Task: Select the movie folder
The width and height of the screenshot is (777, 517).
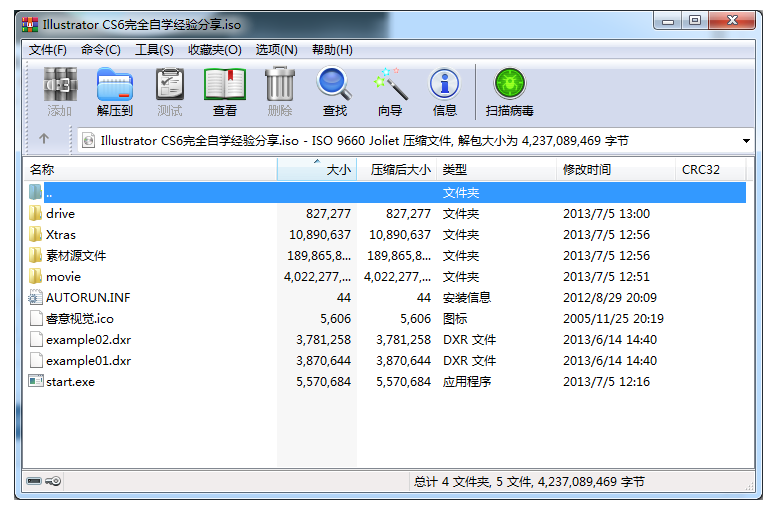Action: pos(63,277)
